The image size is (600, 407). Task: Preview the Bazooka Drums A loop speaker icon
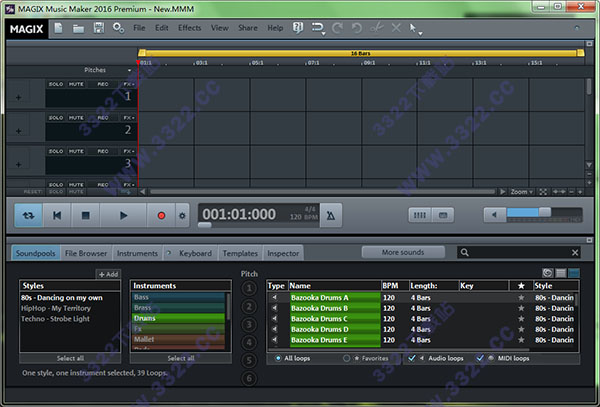pyautogui.click(x=274, y=297)
